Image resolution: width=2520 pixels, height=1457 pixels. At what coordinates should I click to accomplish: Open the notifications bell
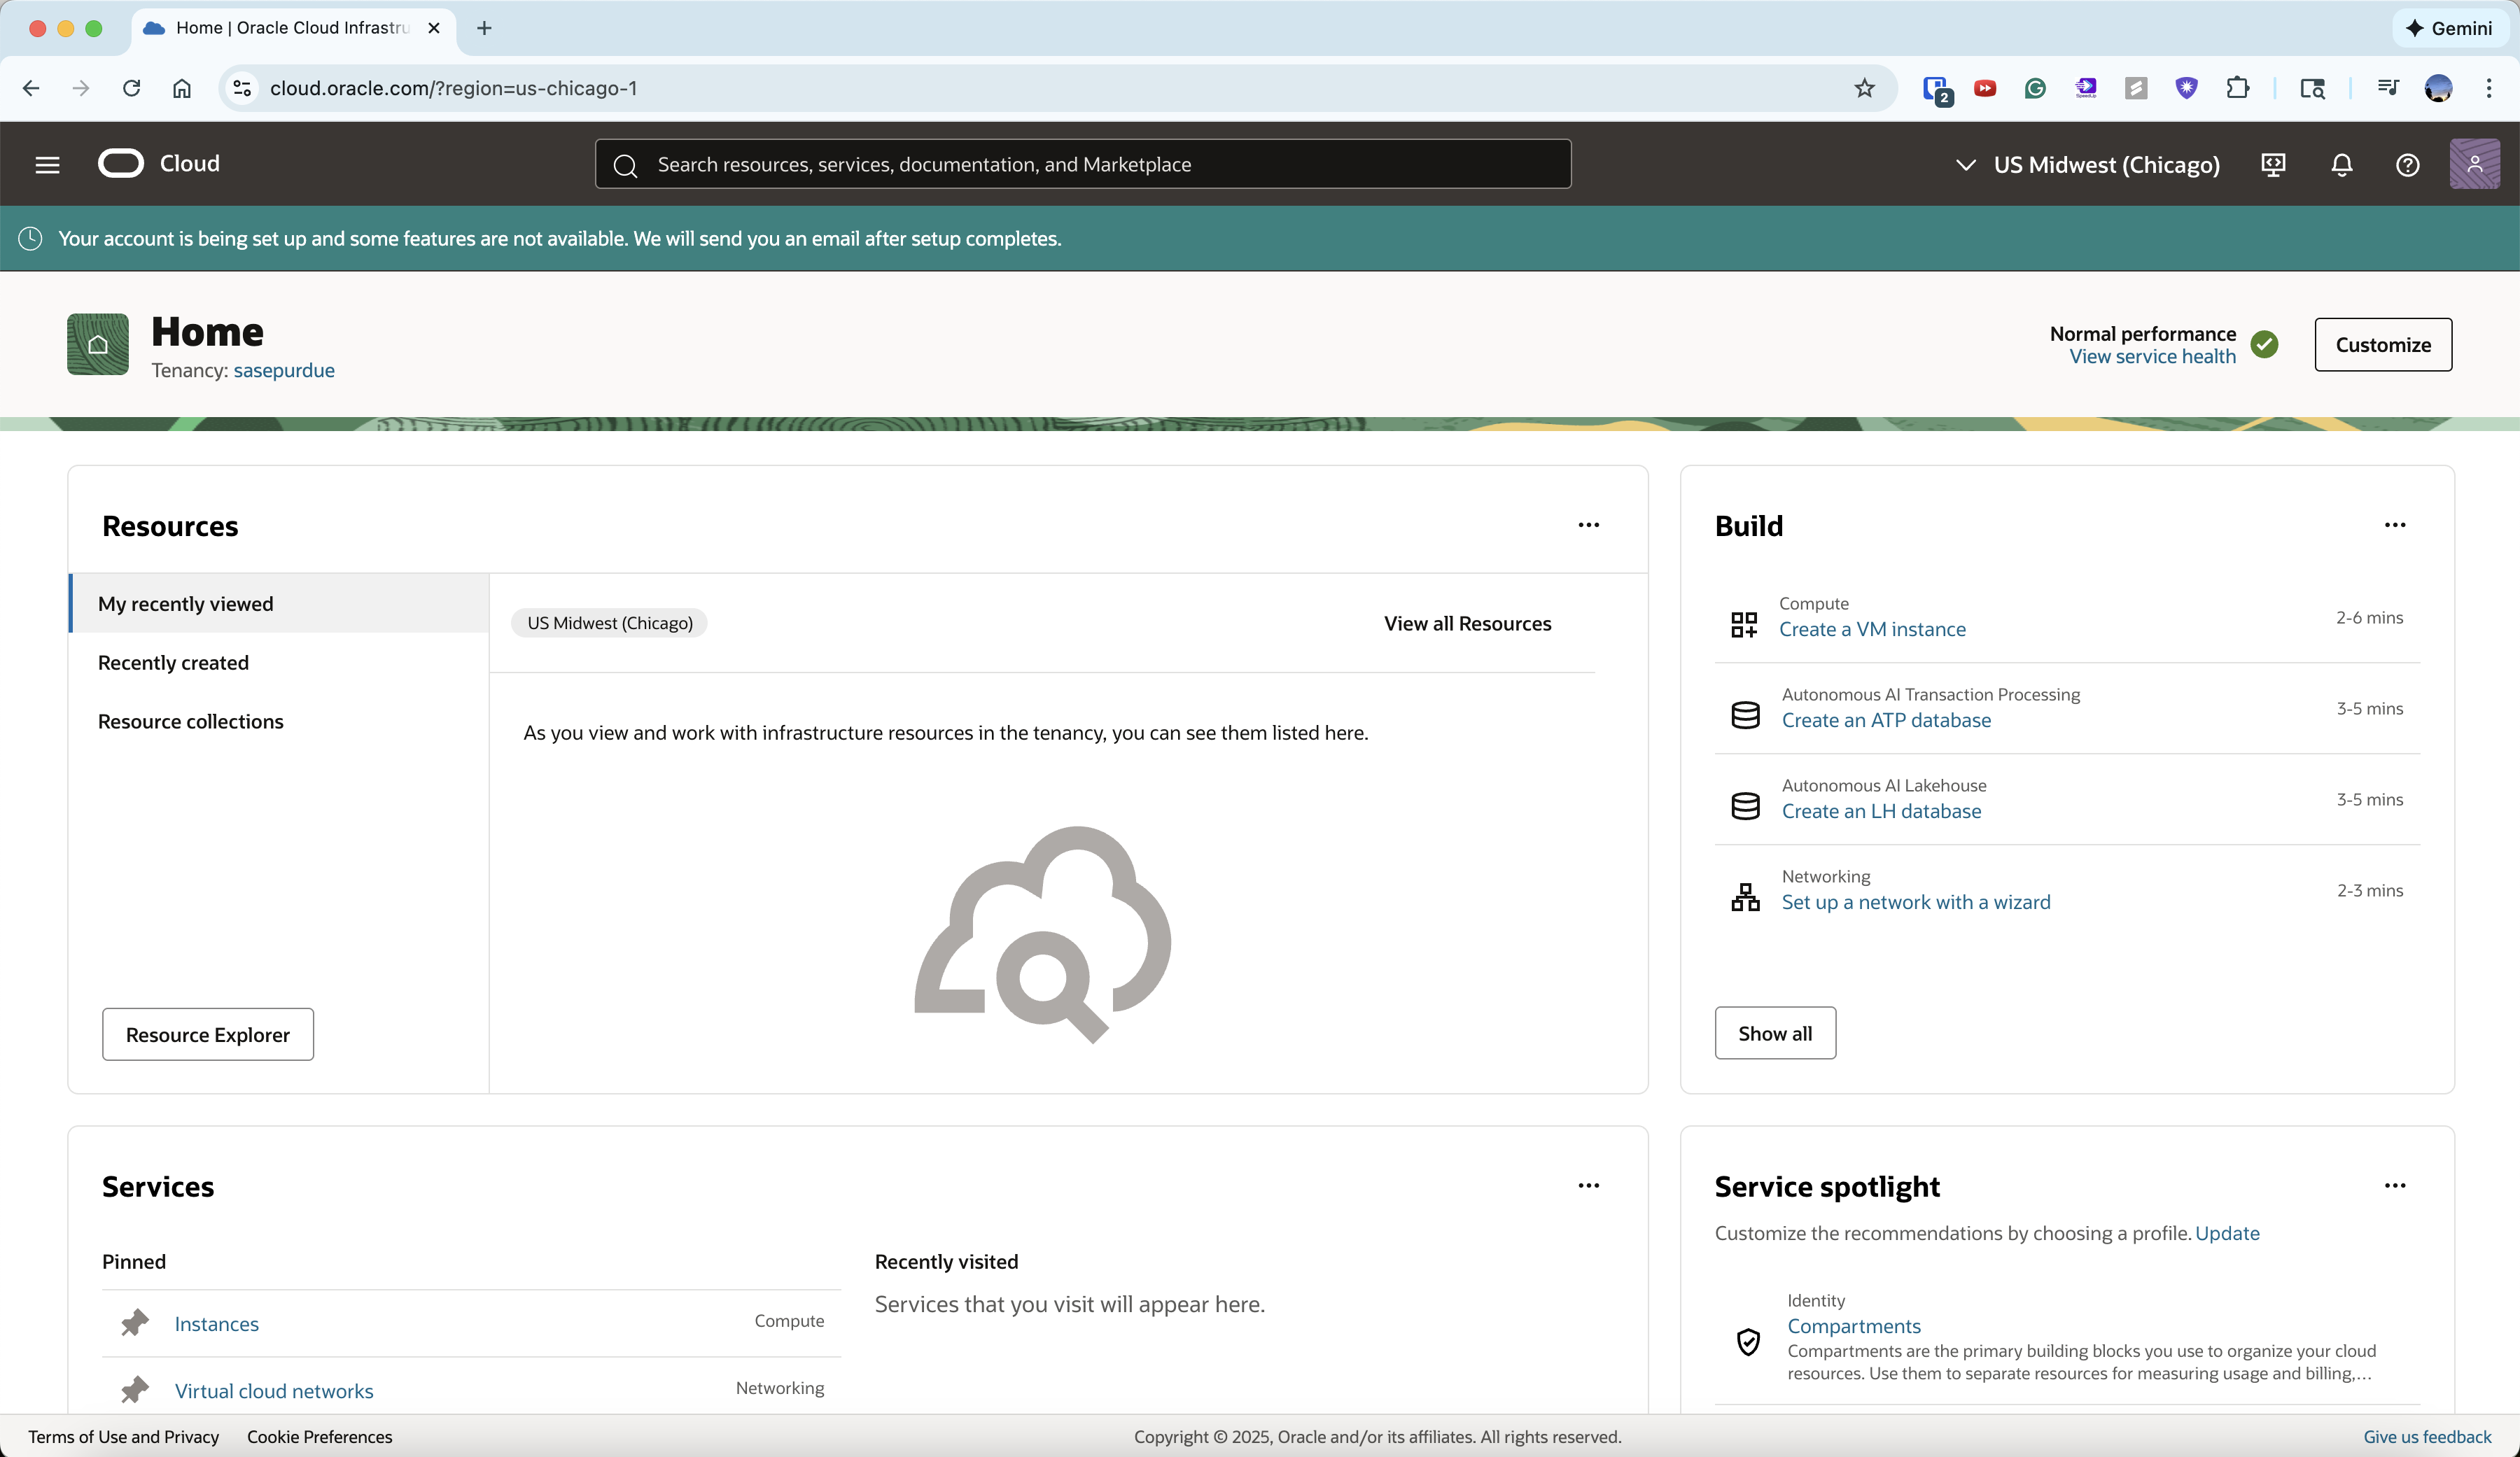tap(2341, 165)
